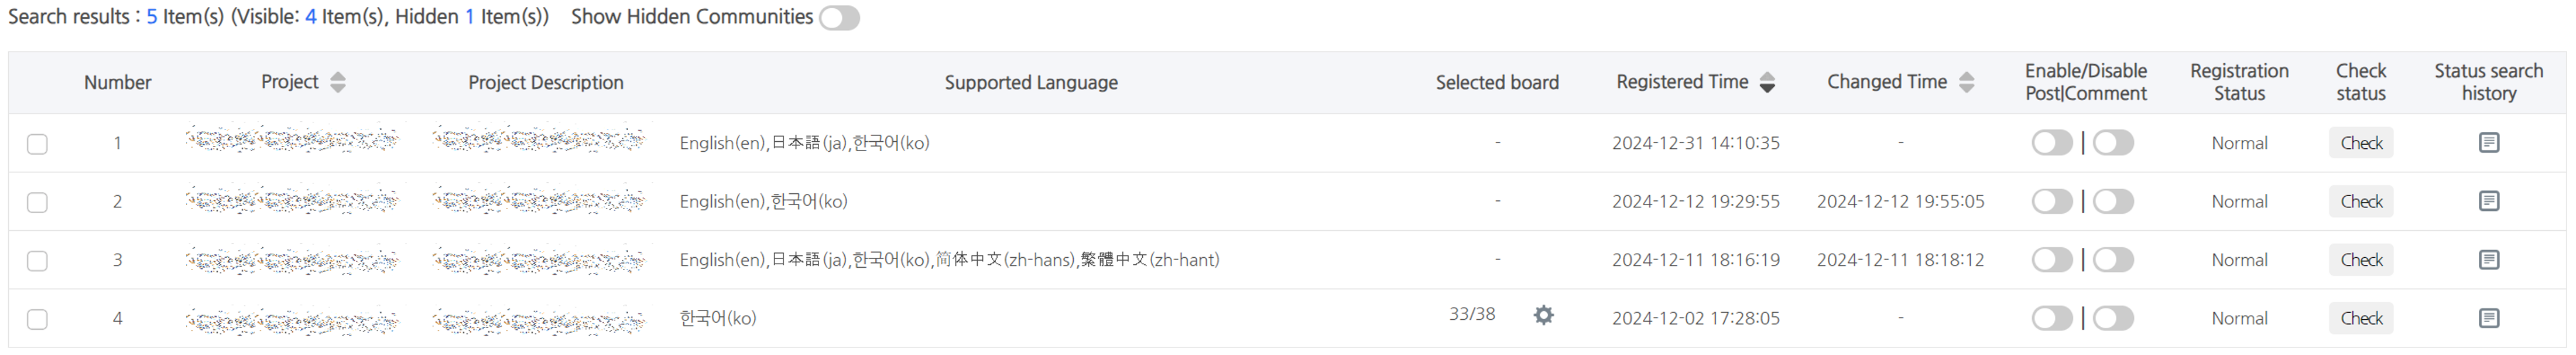Sort table by Registered Time
Viewport: 2576px width, 355px height.
[x=1767, y=82]
